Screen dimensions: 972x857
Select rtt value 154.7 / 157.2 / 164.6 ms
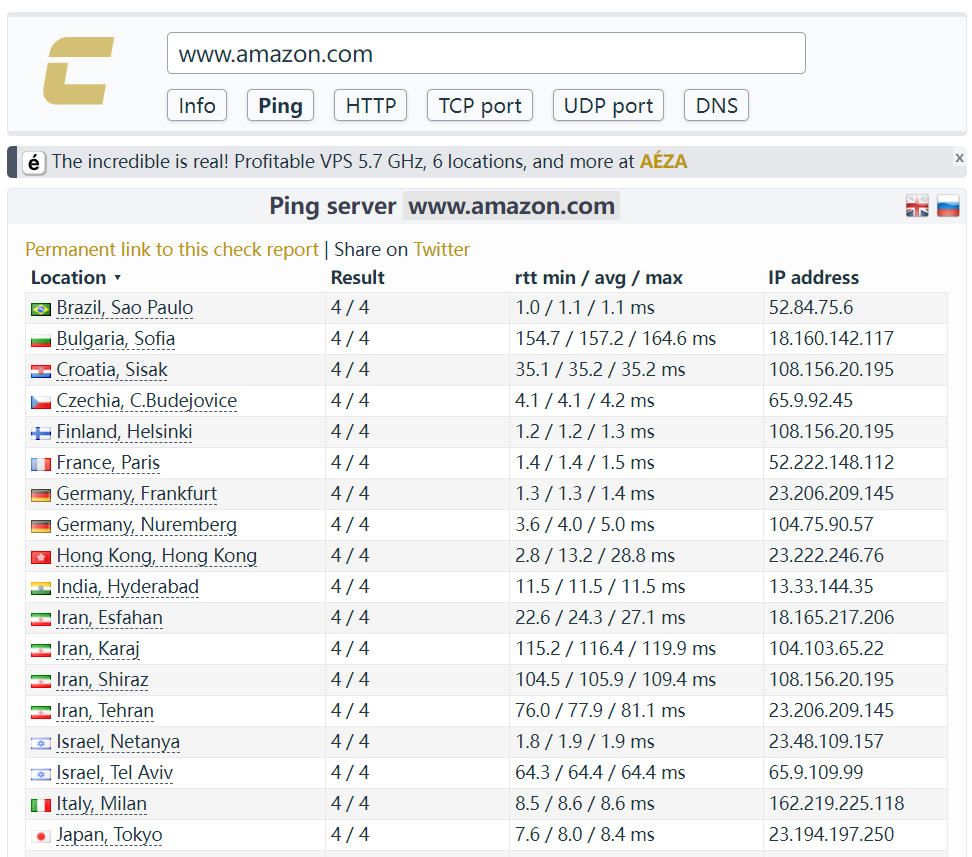point(615,339)
